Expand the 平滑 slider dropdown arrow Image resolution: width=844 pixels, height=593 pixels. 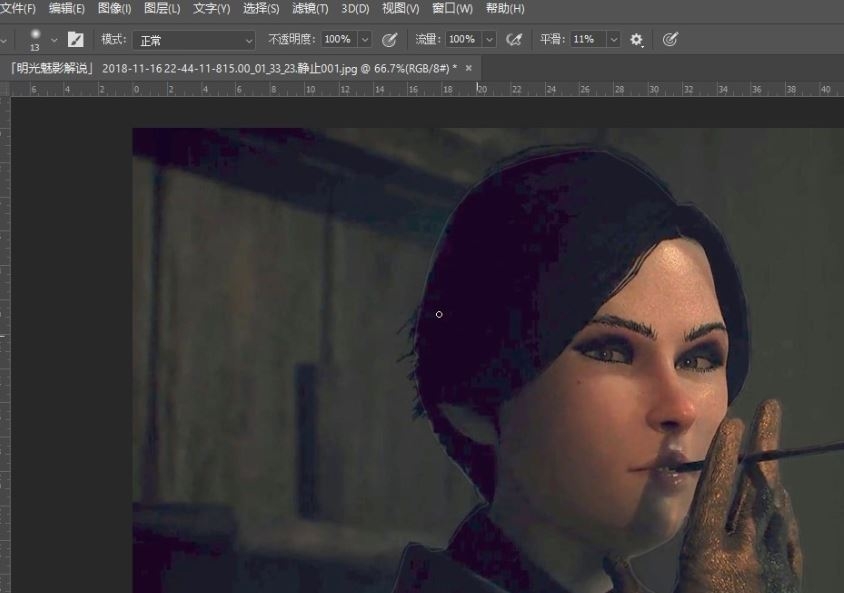point(614,39)
